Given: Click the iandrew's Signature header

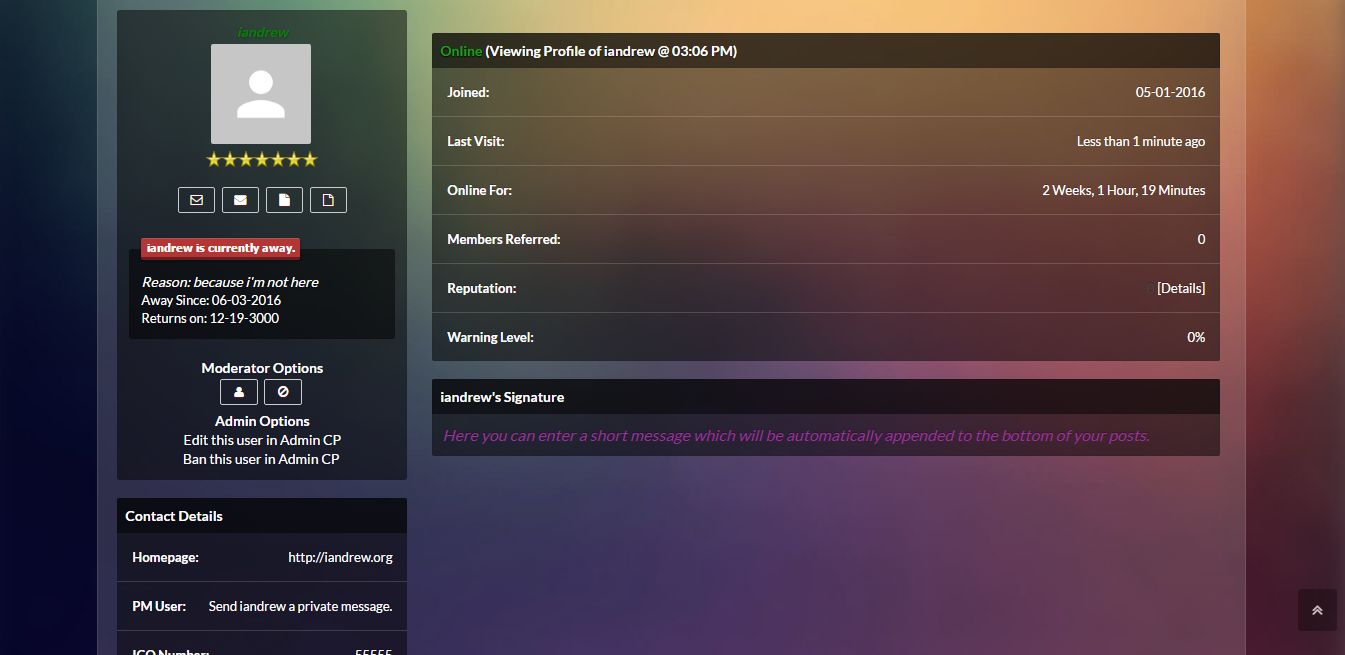Looking at the screenshot, I should tap(826, 397).
